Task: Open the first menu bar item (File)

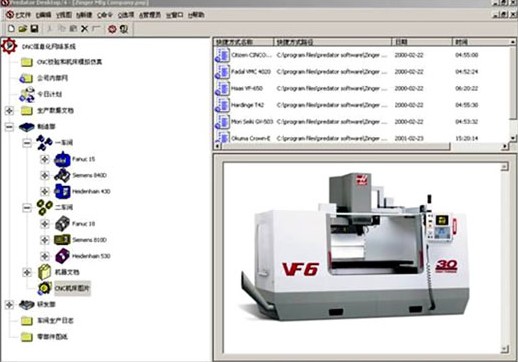Action: coord(19,15)
